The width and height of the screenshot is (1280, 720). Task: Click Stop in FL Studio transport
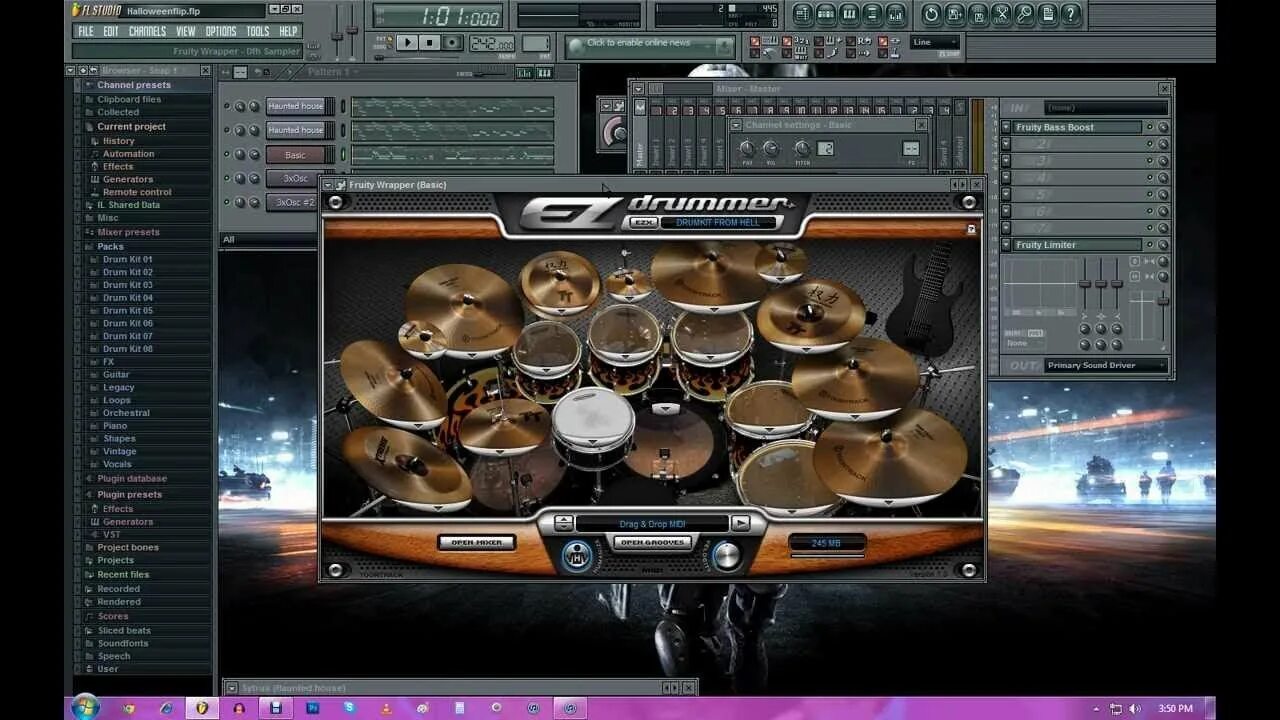429,42
